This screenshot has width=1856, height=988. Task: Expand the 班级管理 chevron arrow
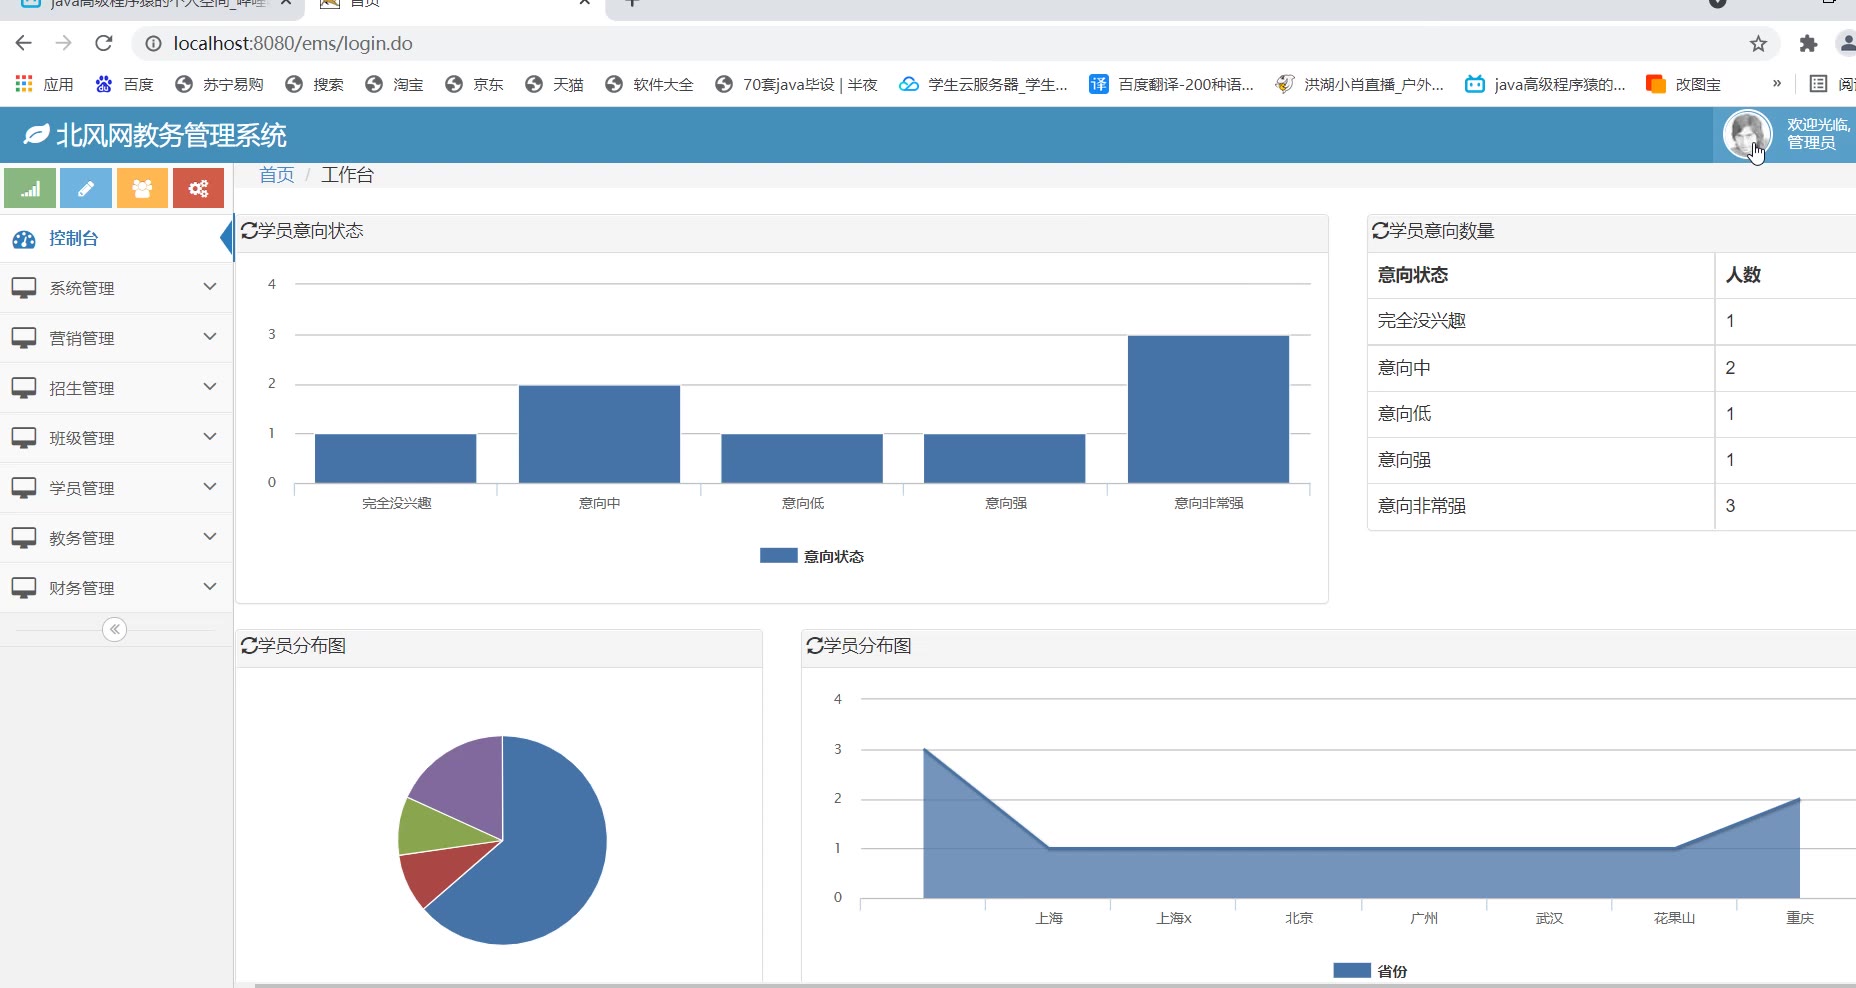(210, 437)
